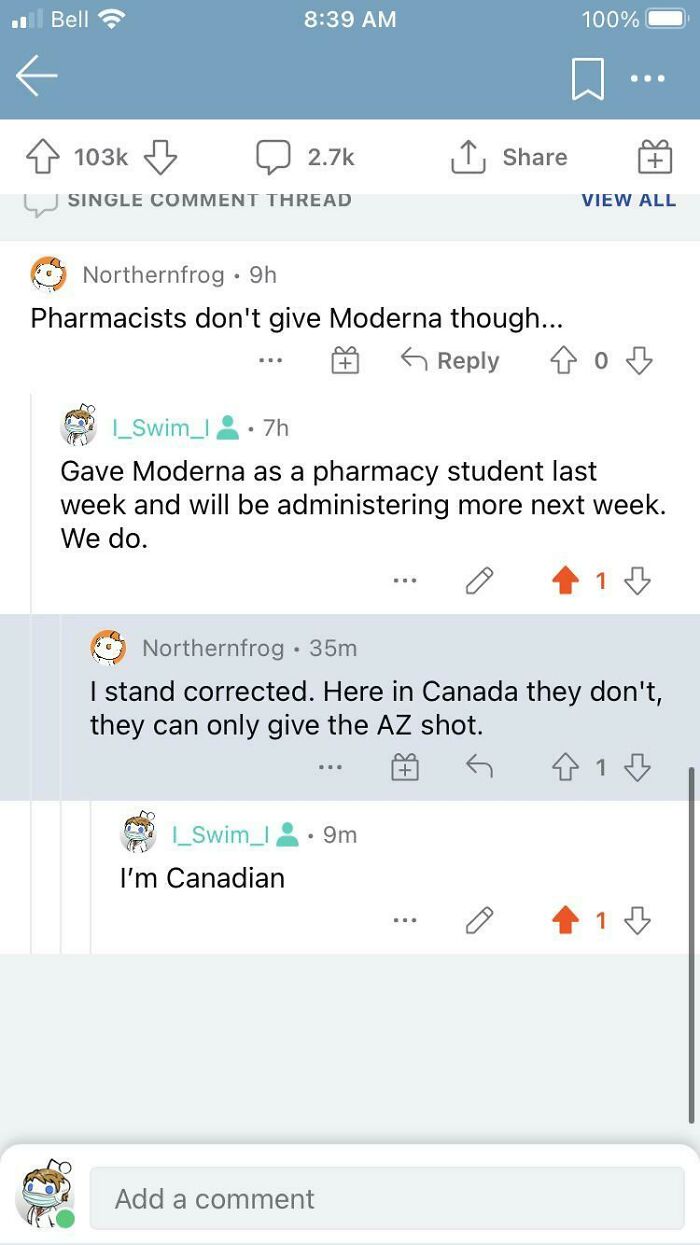Downvote the 'I'm Canadian' comment
The height and width of the screenshot is (1245, 700).
click(638, 920)
